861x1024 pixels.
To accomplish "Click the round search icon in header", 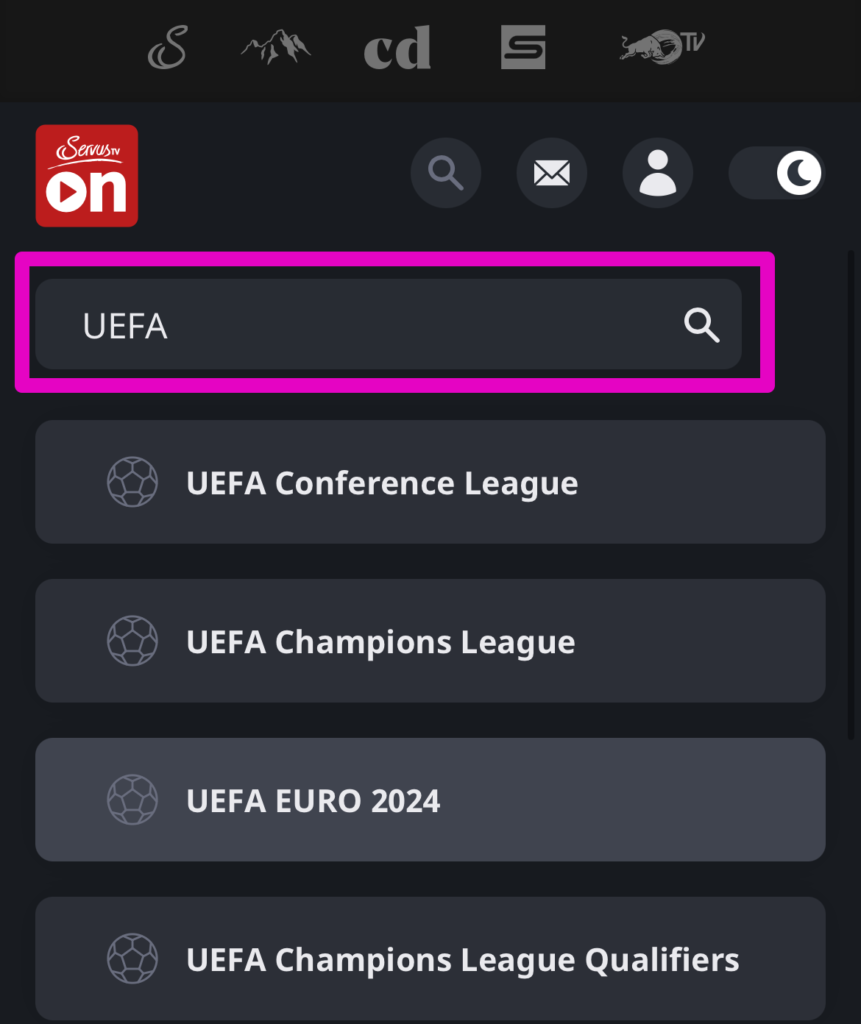I will [446, 174].
